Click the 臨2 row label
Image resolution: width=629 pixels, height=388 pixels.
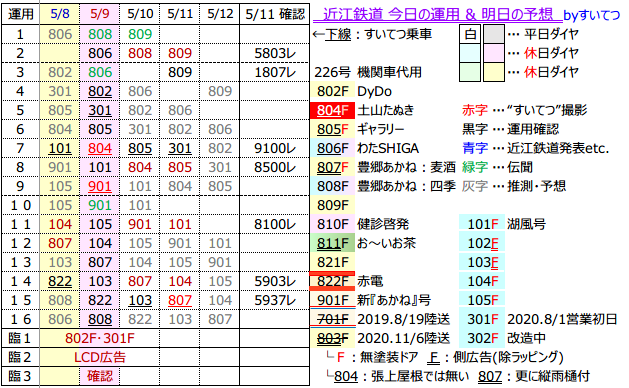pyautogui.click(x=20, y=357)
